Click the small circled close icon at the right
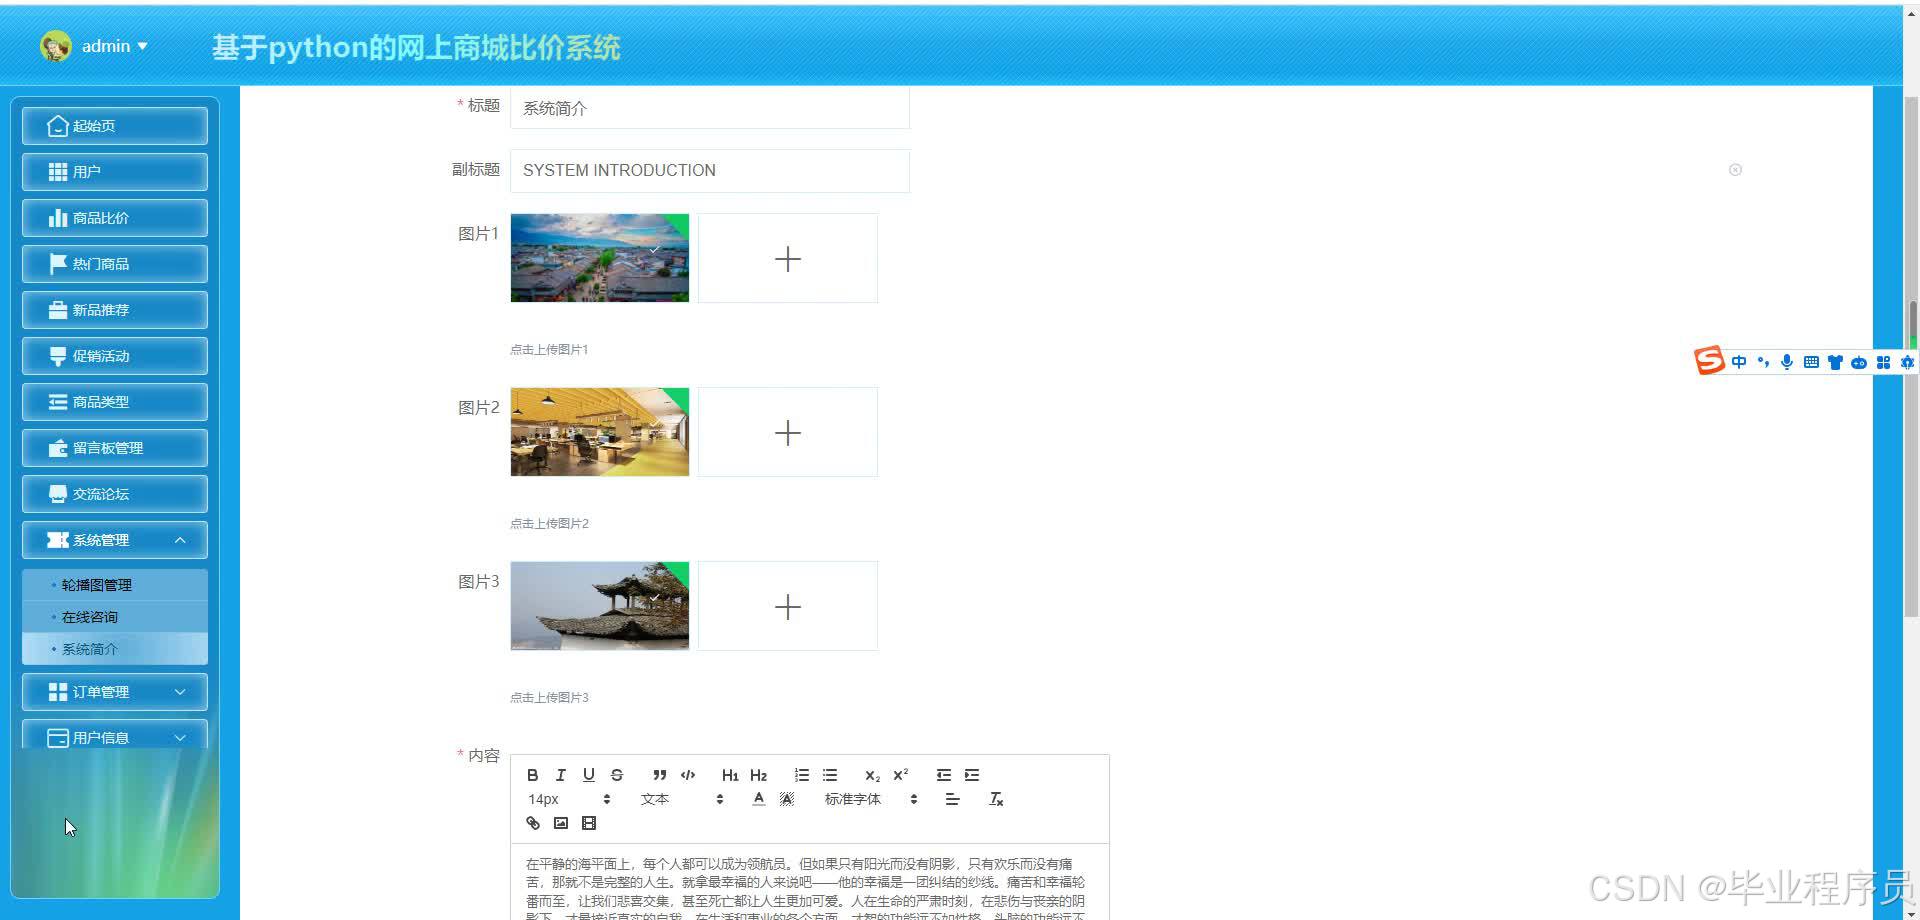The image size is (1920, 920). (x=1735, y=170)
